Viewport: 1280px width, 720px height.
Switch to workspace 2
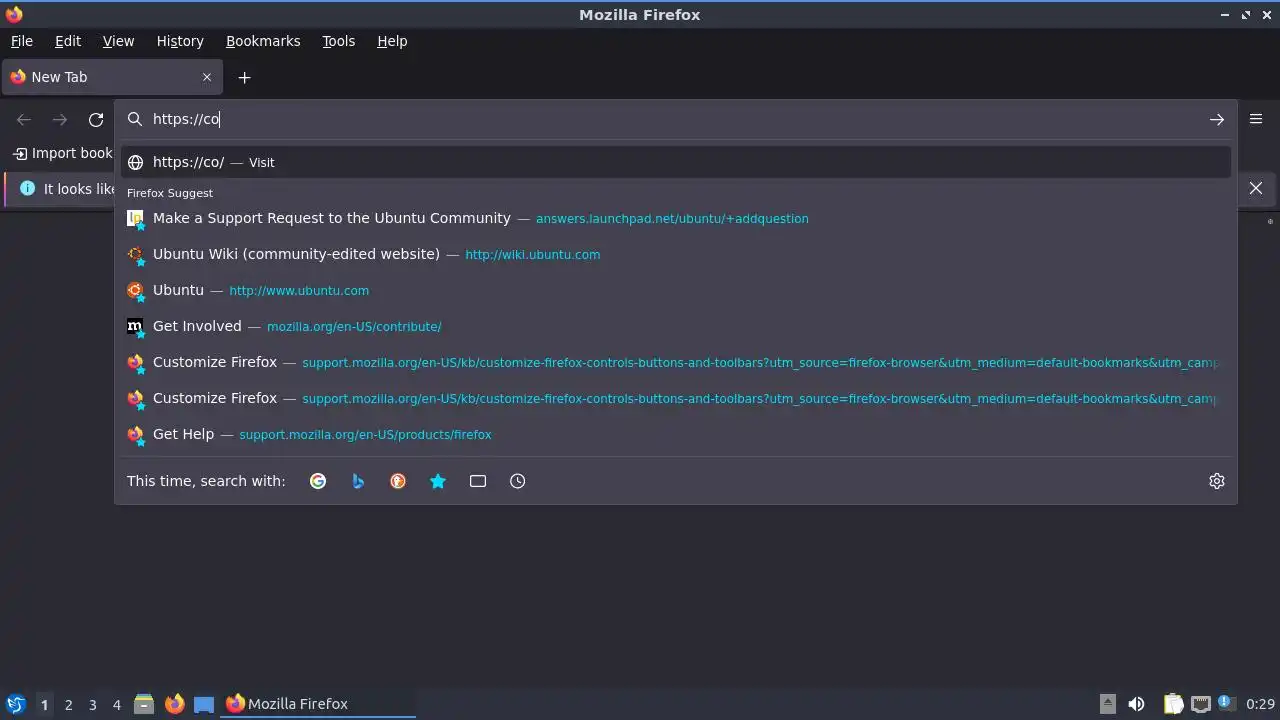click(x=68, y=704)
